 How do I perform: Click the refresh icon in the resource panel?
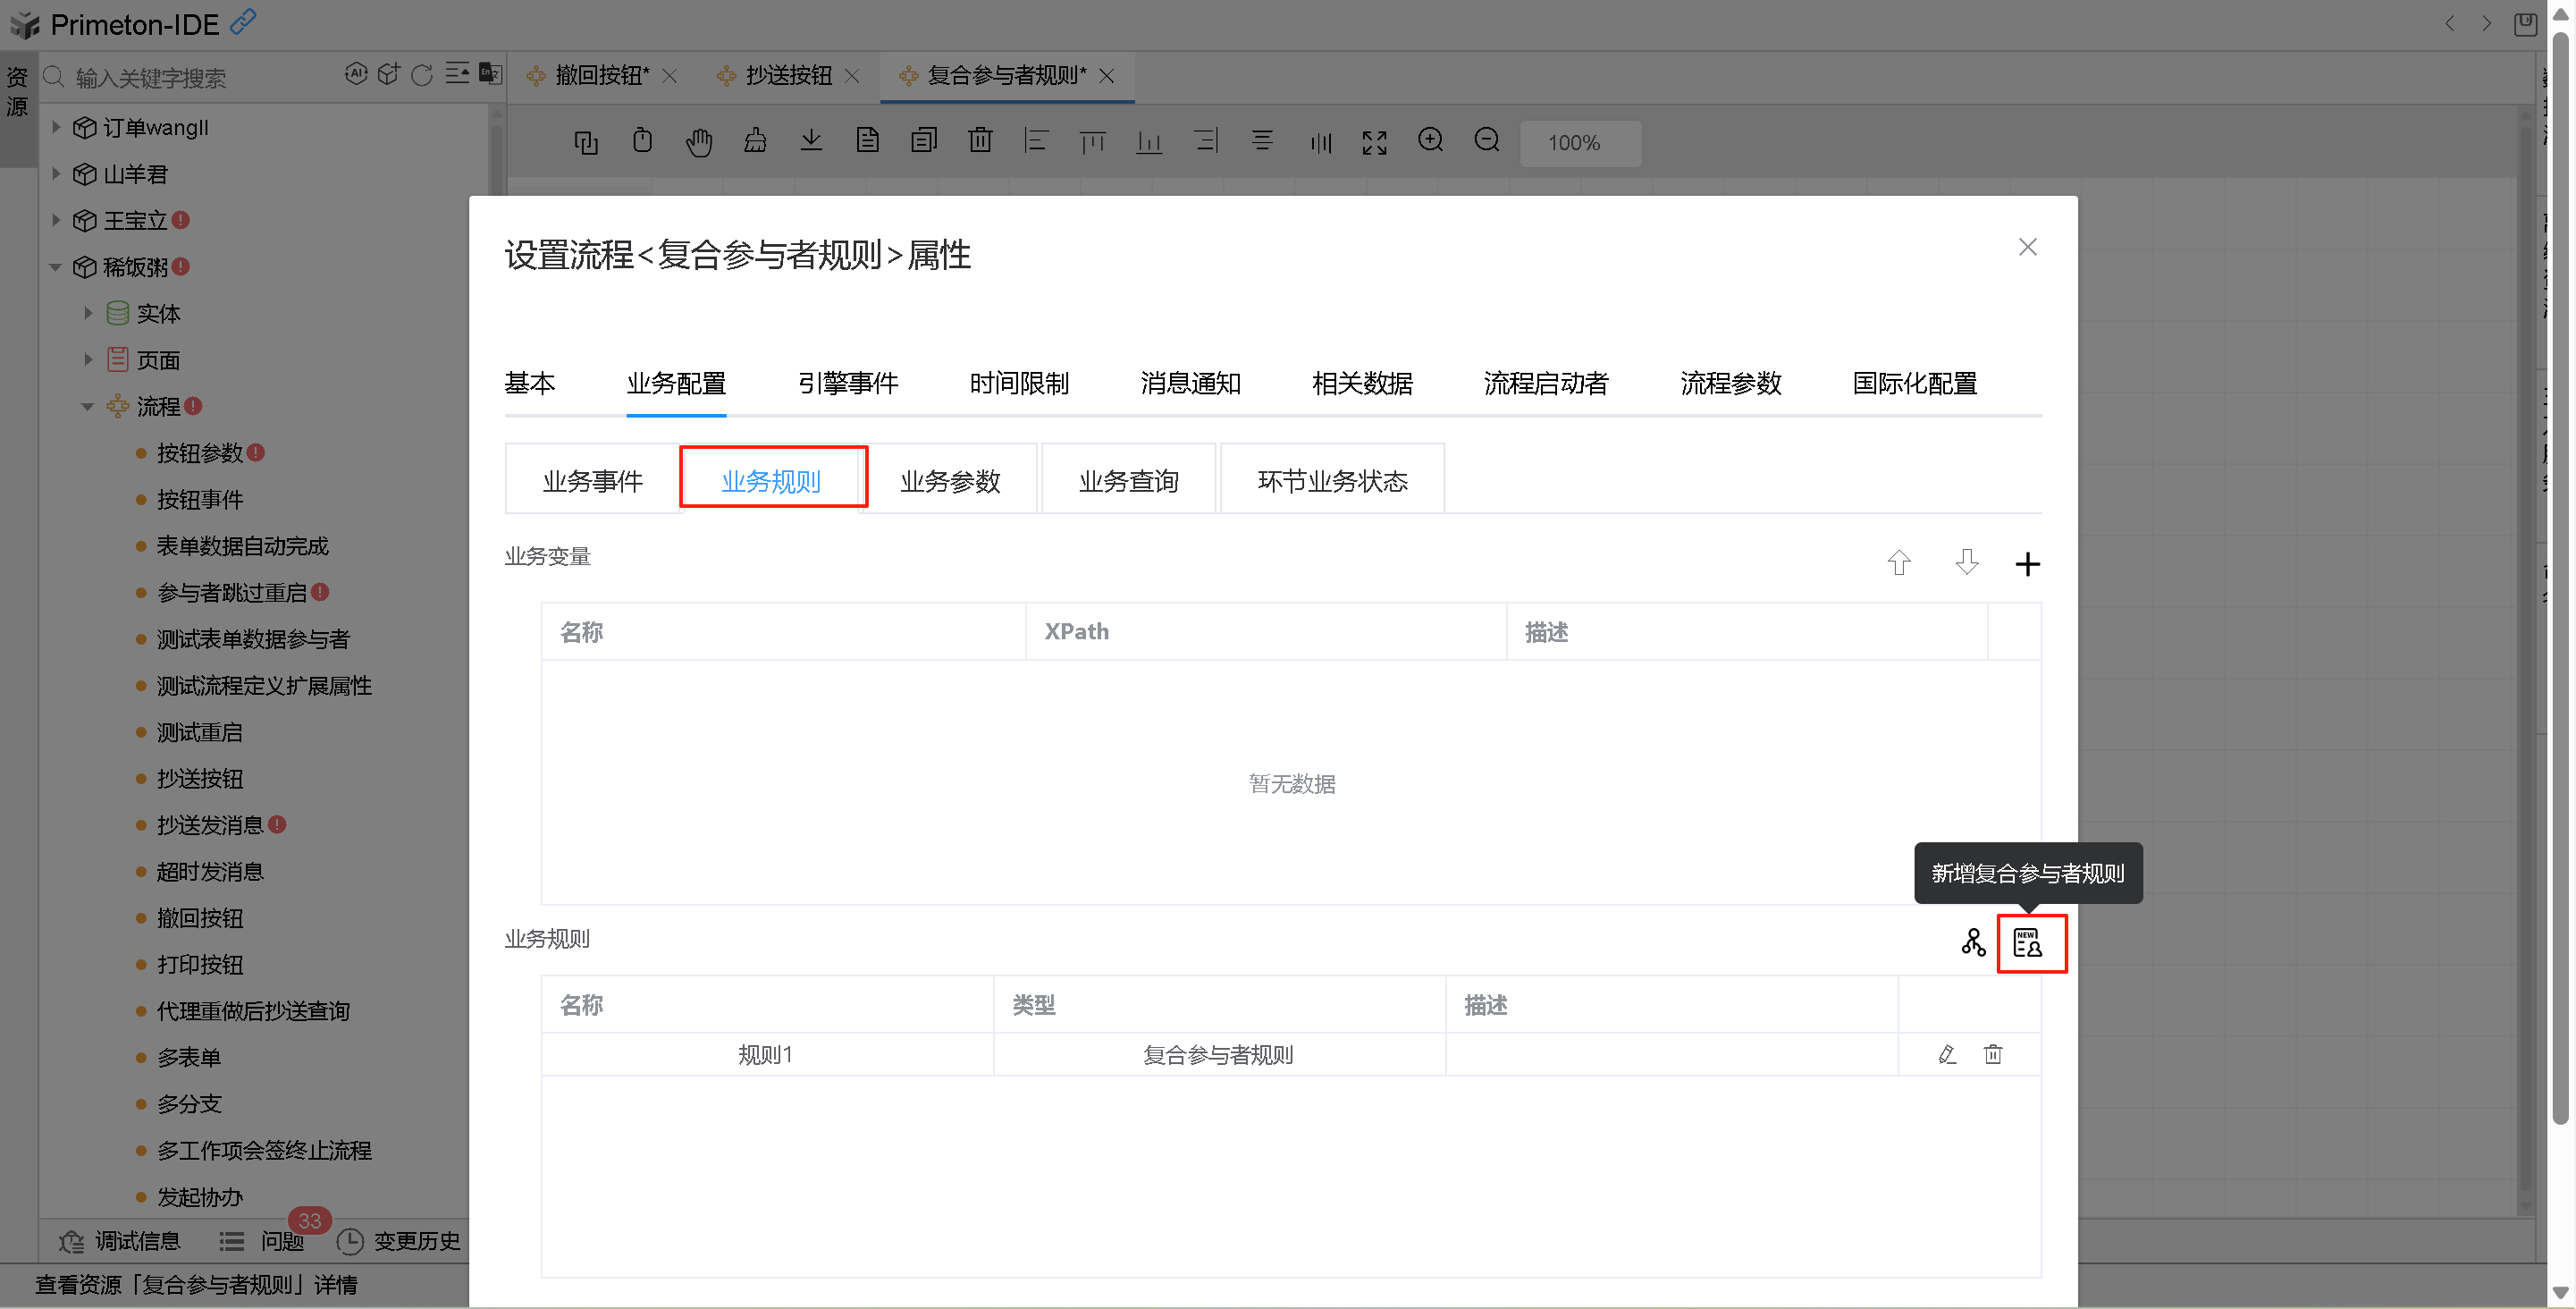(x=422, y=75)
